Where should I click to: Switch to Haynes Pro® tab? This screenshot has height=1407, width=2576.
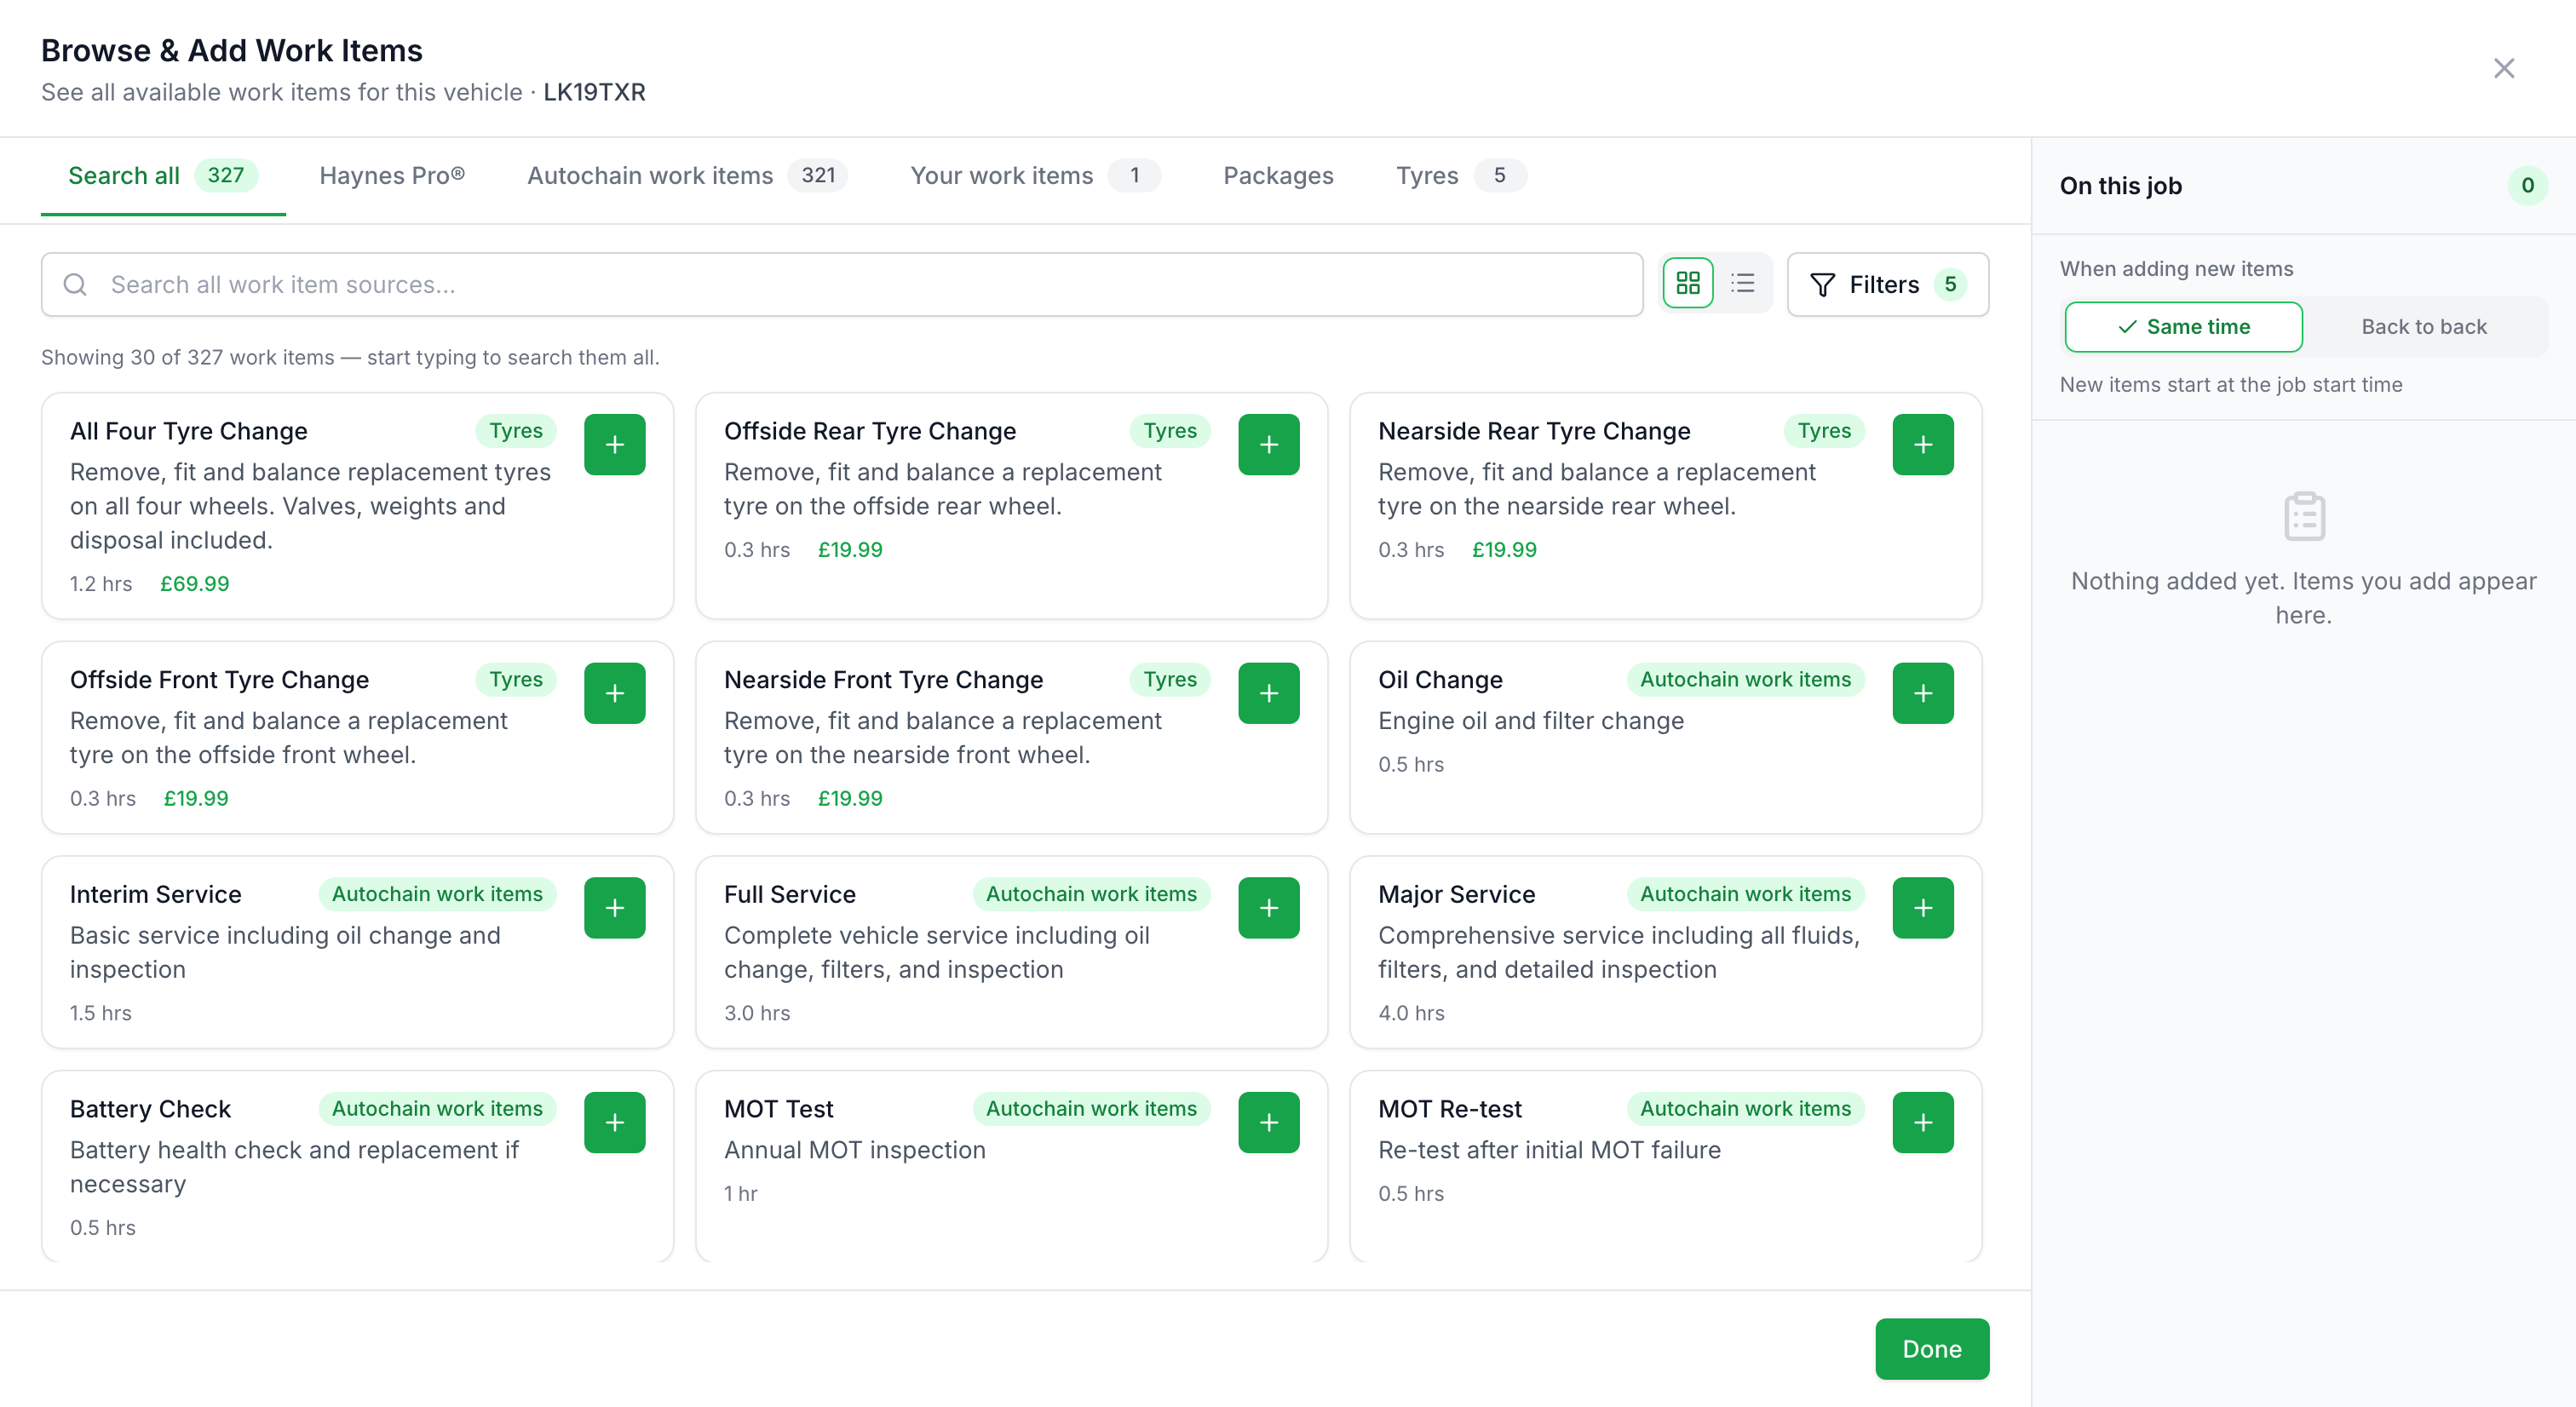pos(391,176)
